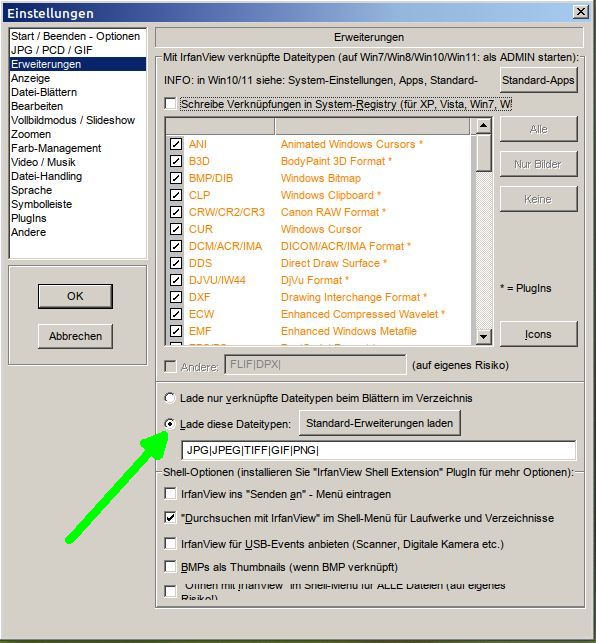The height and width of the screenshot is (643, 596).
Task: Click the JPG|JPEG|TIFF|GIF|PNG| text field
Action: (379, 450)
